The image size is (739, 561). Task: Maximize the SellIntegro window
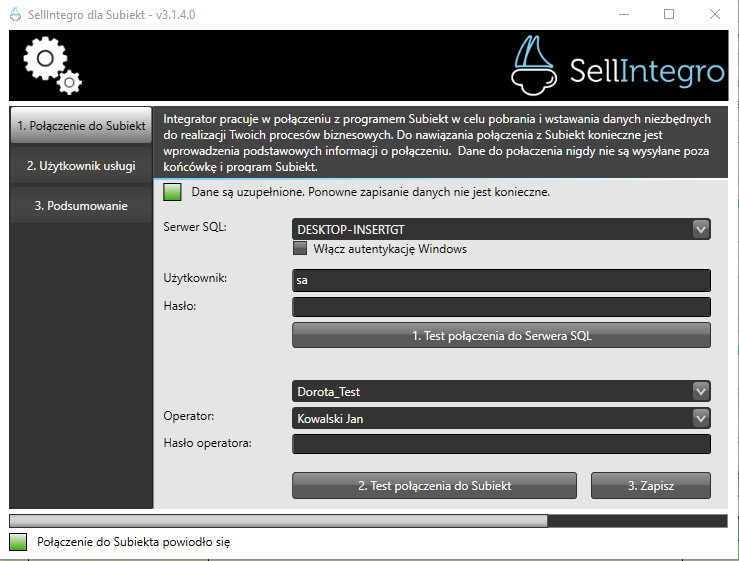(x=669, y=14)
